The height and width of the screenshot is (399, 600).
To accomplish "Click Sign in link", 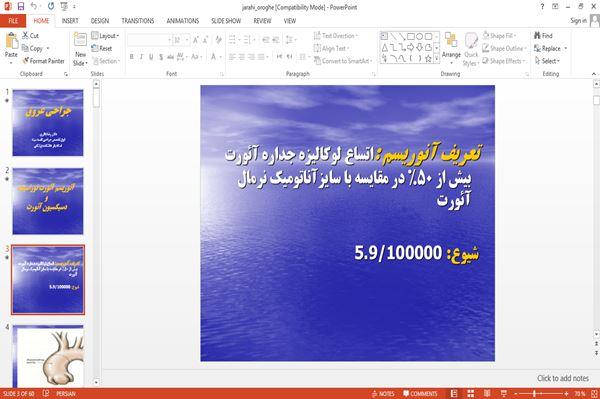I will (578, 21).
